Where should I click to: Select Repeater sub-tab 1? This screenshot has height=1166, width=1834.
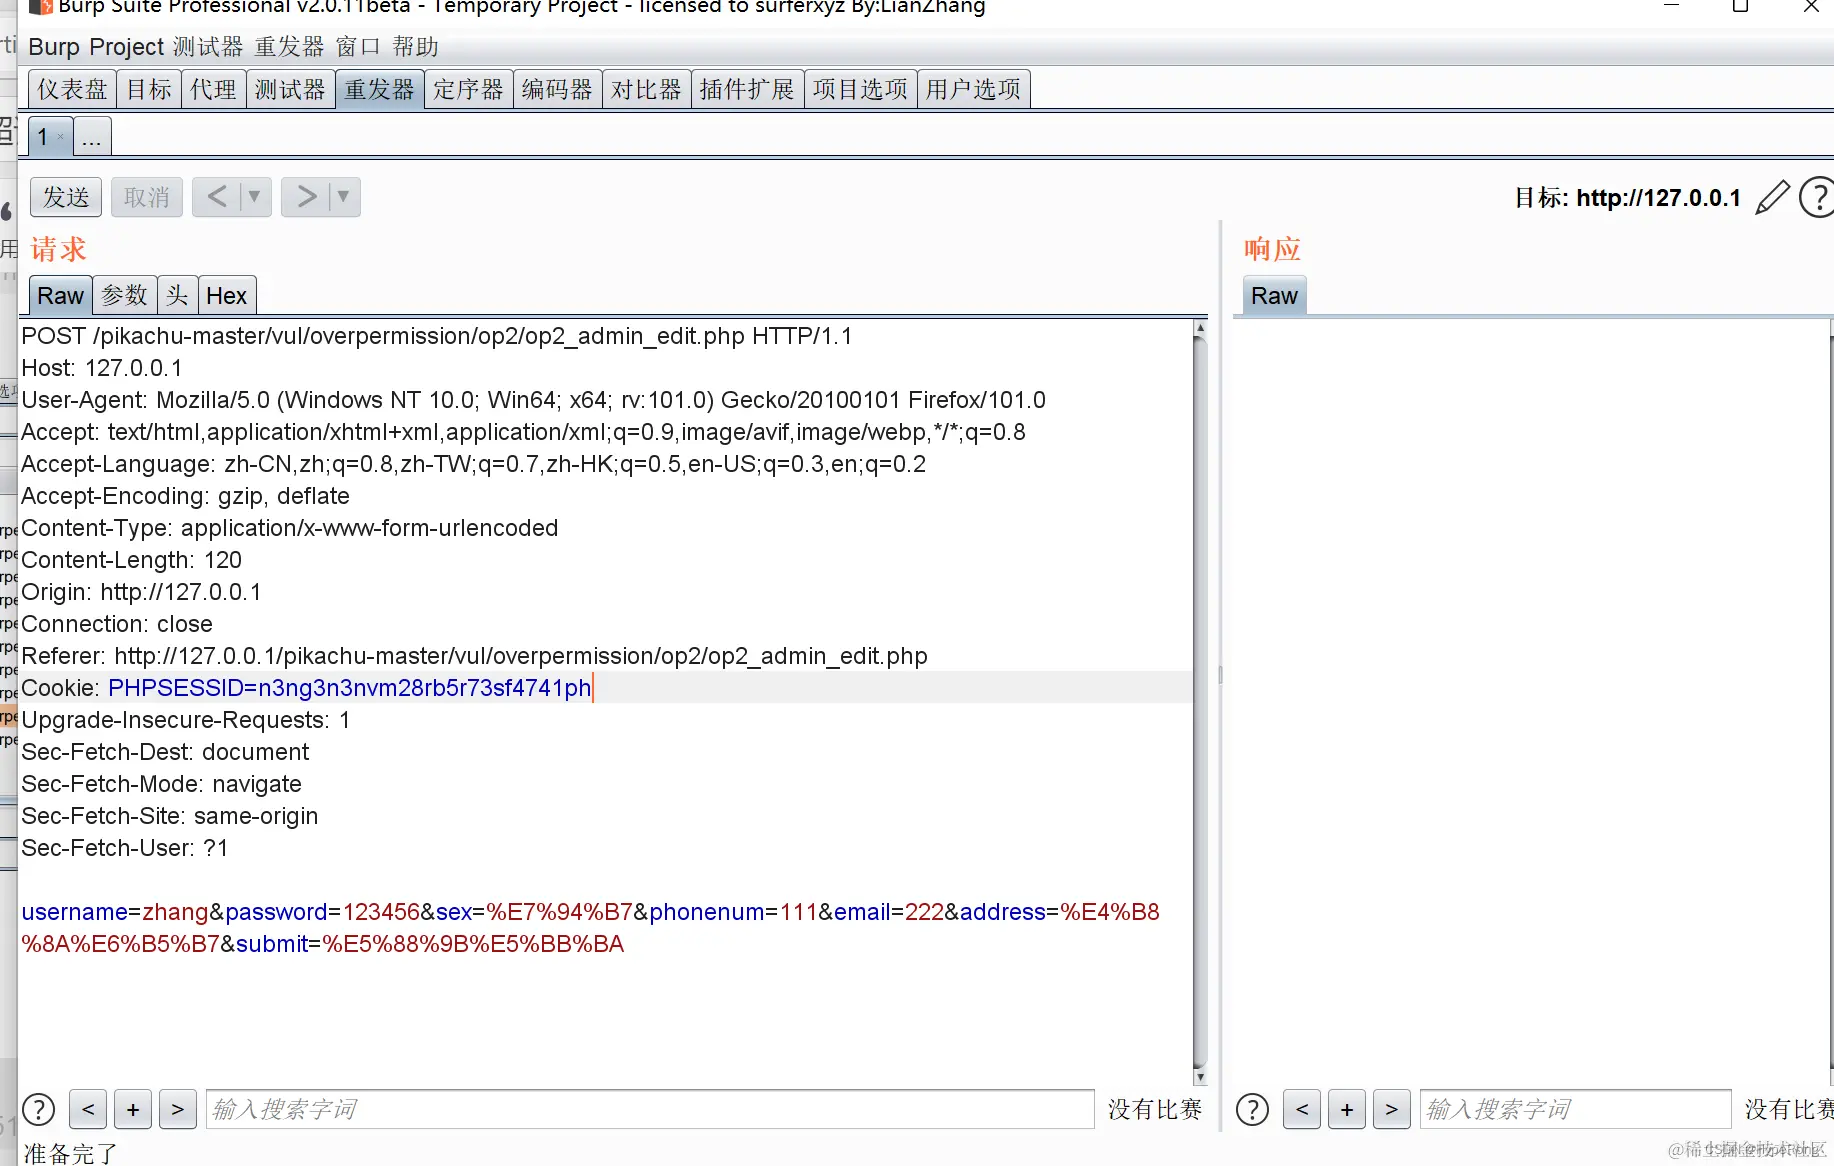coord(44,137)
